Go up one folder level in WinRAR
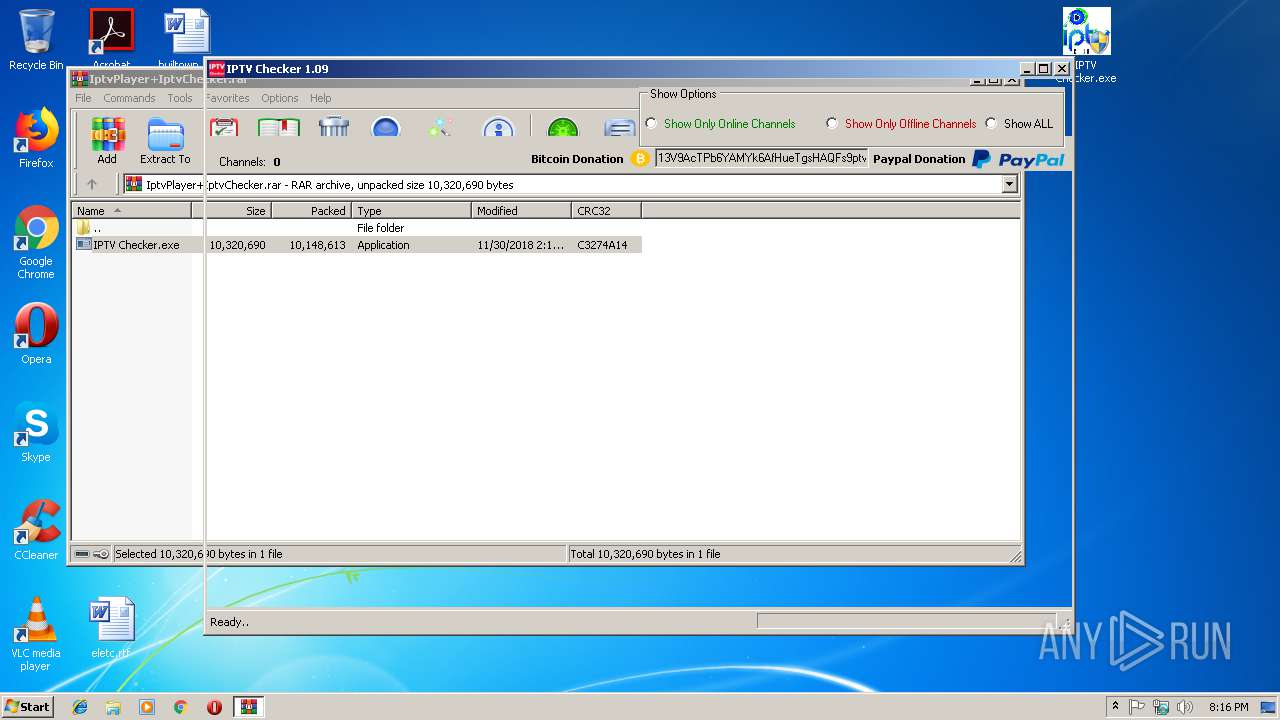This screenshot has height=720, width=1280. point(92,184)
